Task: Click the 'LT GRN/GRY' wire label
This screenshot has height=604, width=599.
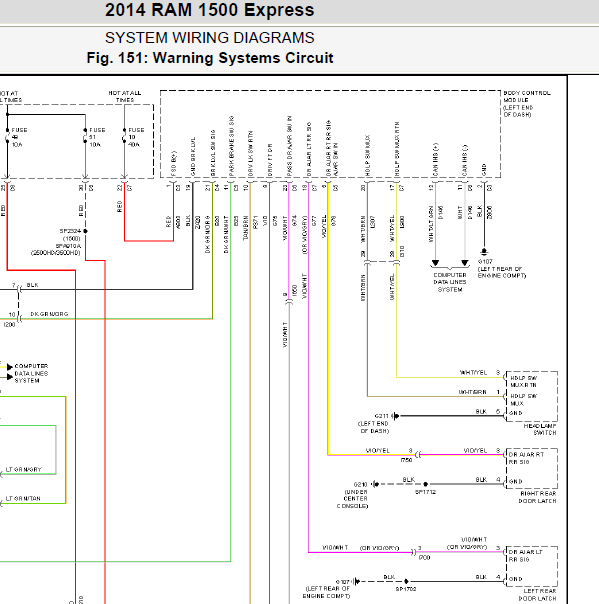Action: (23, 470)
